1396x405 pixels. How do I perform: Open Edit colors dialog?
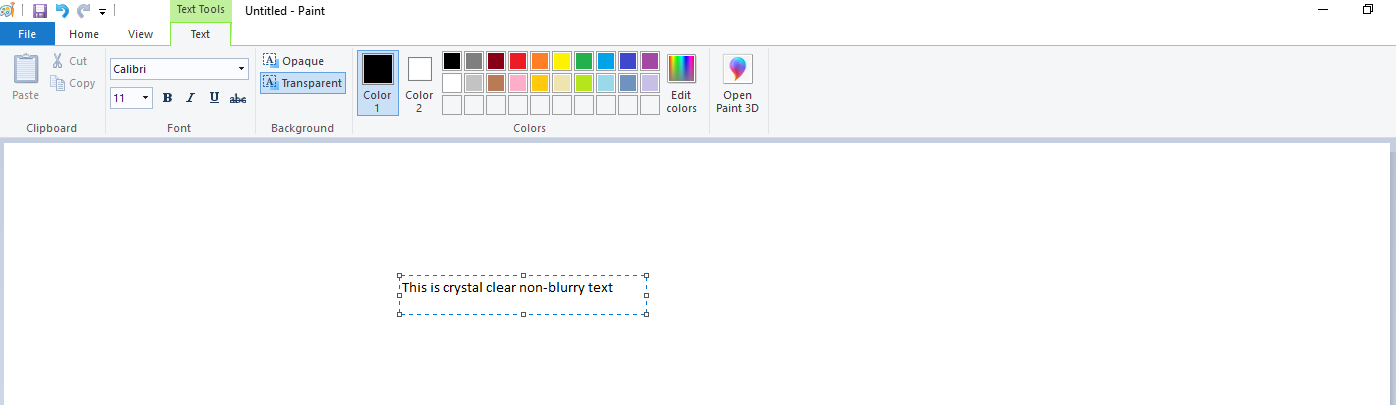[x=682, y=84]
